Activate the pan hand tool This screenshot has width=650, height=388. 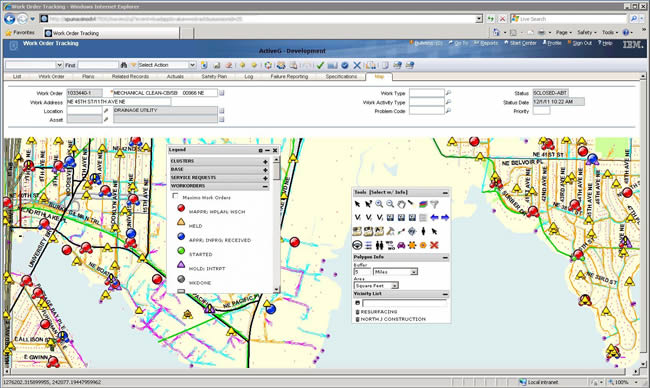(x=401, y=204)
